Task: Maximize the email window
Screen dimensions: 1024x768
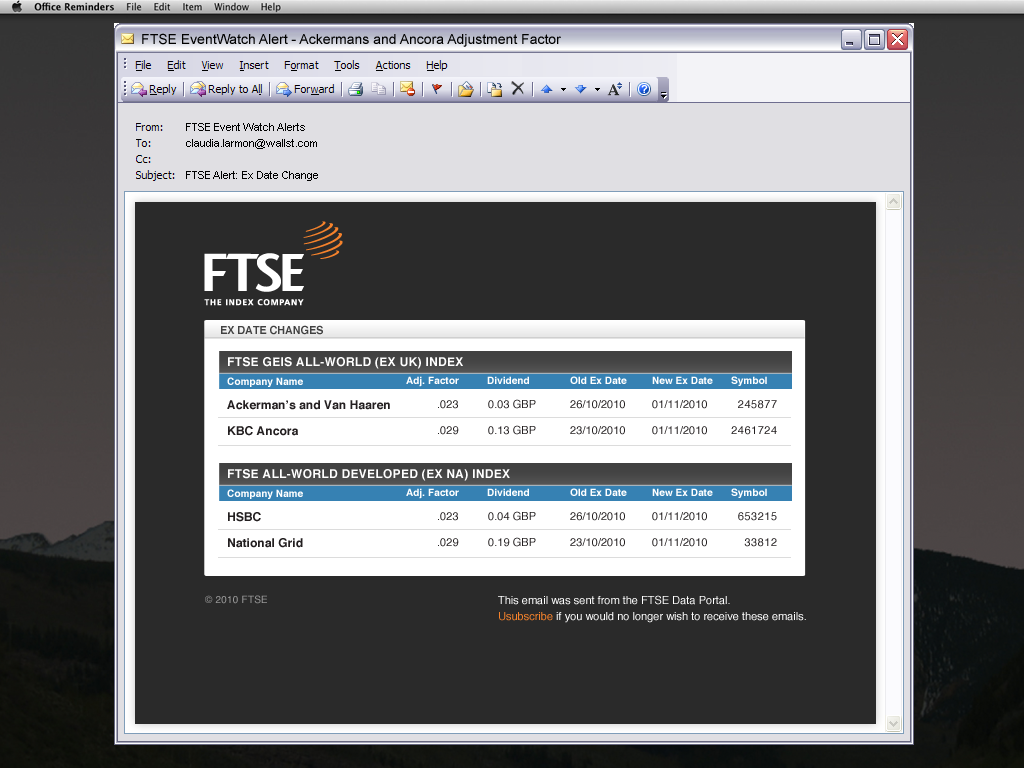Action: (874, 40)
